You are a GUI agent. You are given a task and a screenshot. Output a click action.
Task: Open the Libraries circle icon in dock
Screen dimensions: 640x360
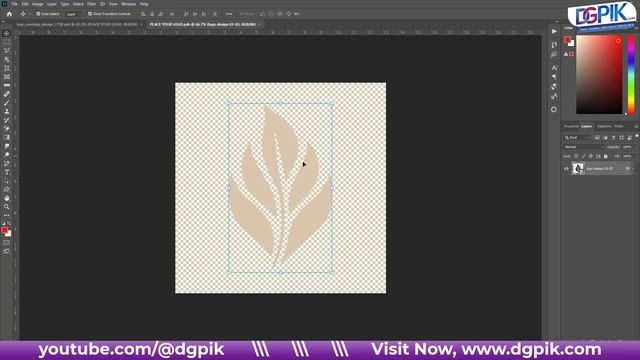(x=554, y=109)
